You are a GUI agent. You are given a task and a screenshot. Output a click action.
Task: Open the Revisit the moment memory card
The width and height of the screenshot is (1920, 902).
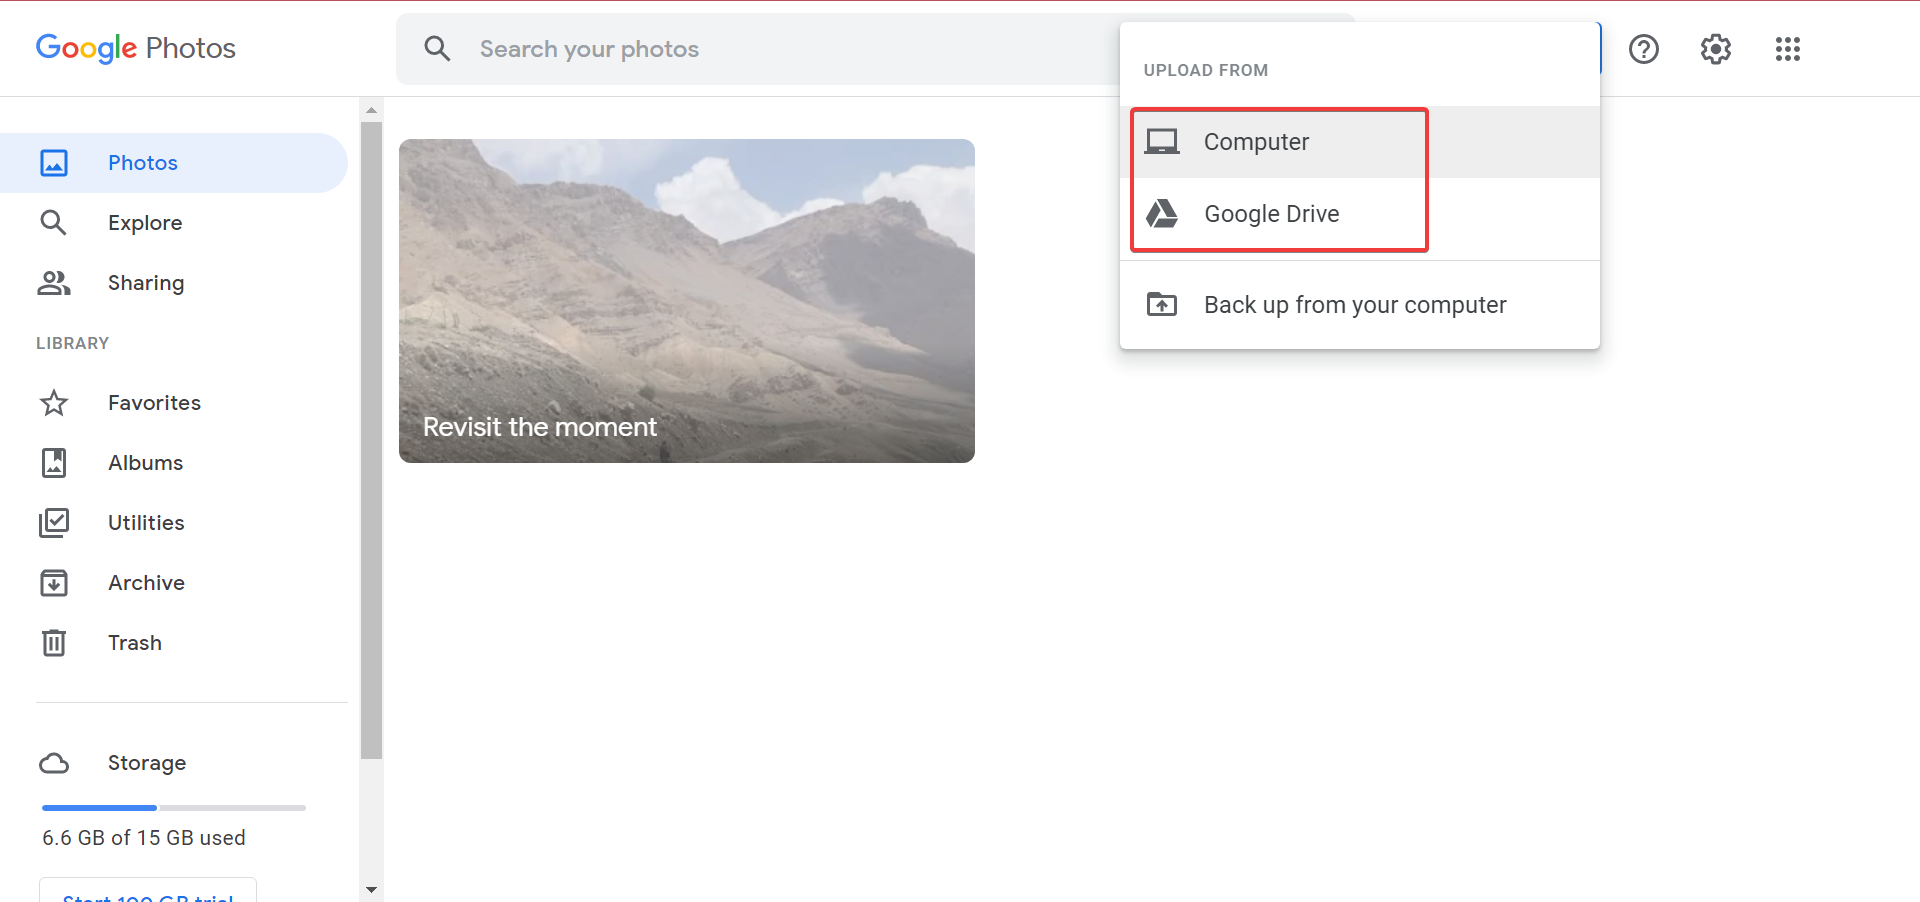click(x=687, y=301)
